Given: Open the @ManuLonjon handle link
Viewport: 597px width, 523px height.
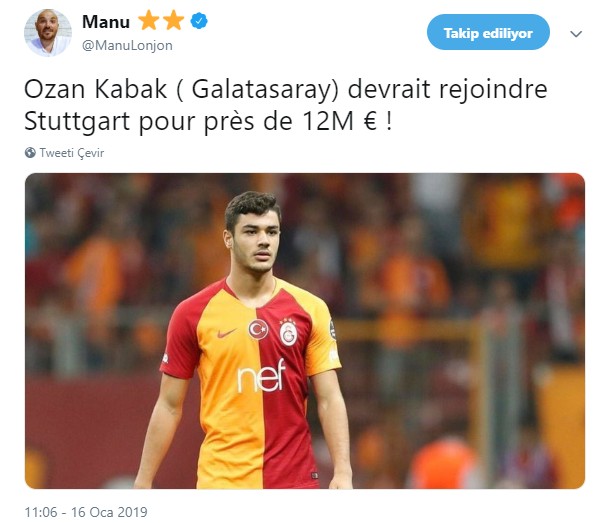Looking at the screenshot, I should (x=127, y=45).
